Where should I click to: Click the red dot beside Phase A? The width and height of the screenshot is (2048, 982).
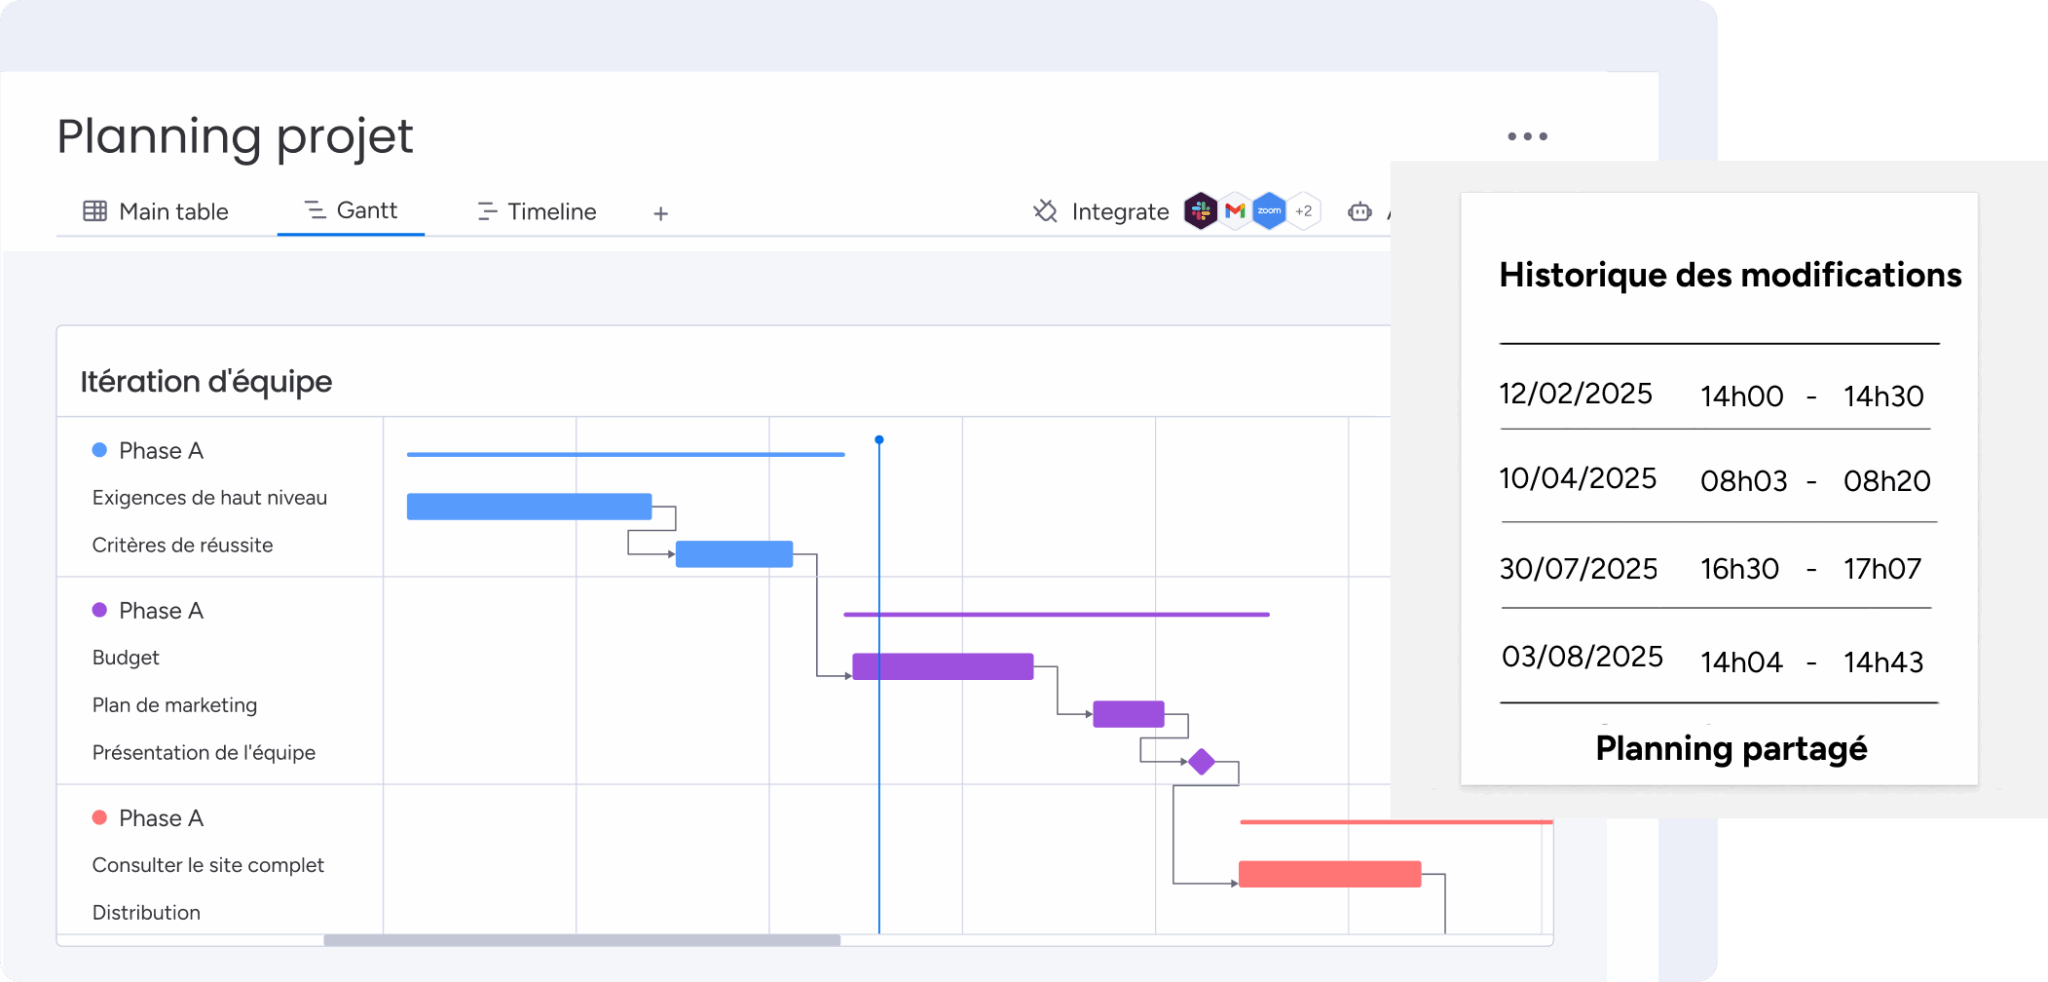click(x=99, y=817)
